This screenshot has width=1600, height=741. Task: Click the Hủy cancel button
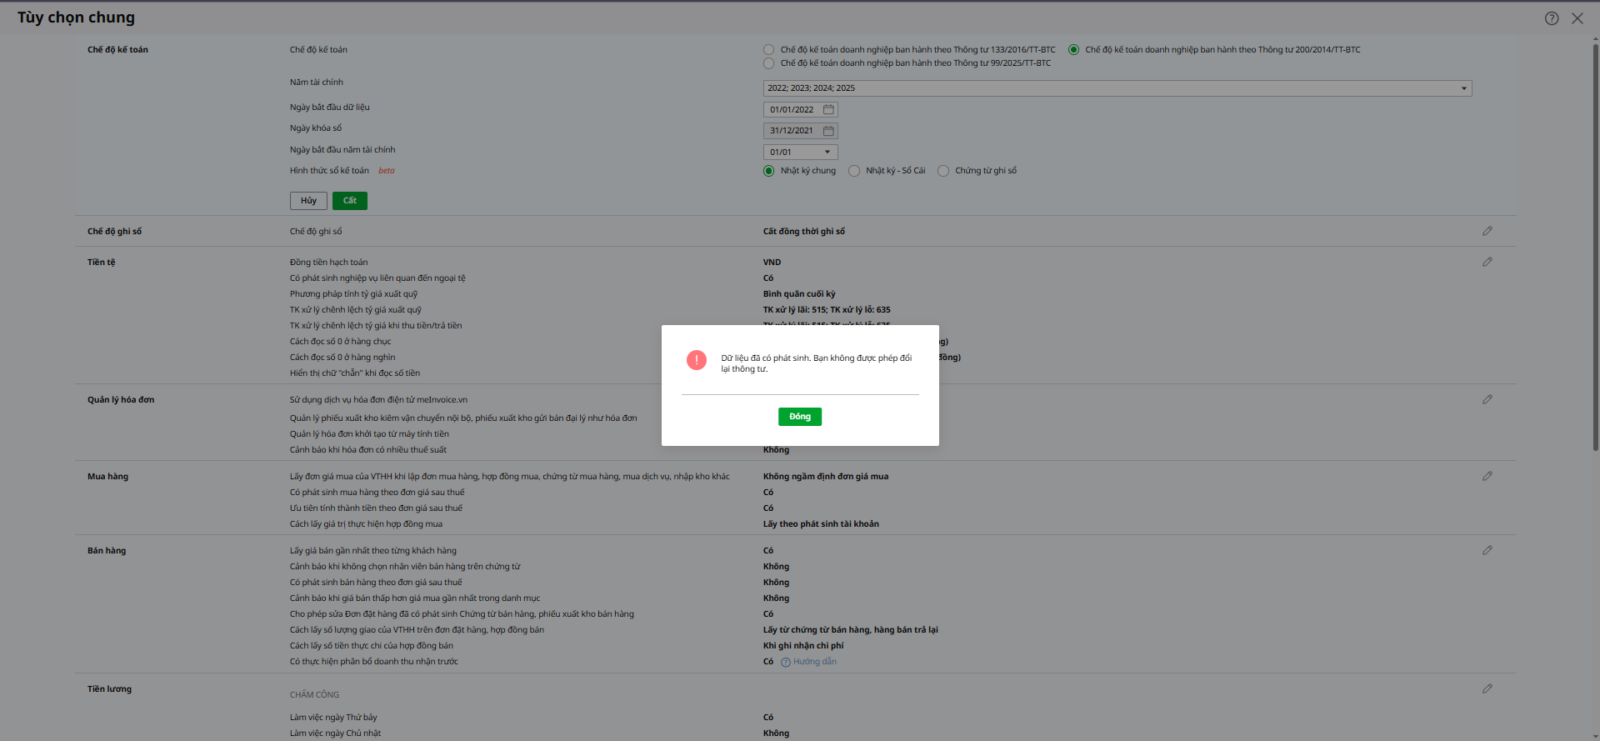click(x=308, y=201)
